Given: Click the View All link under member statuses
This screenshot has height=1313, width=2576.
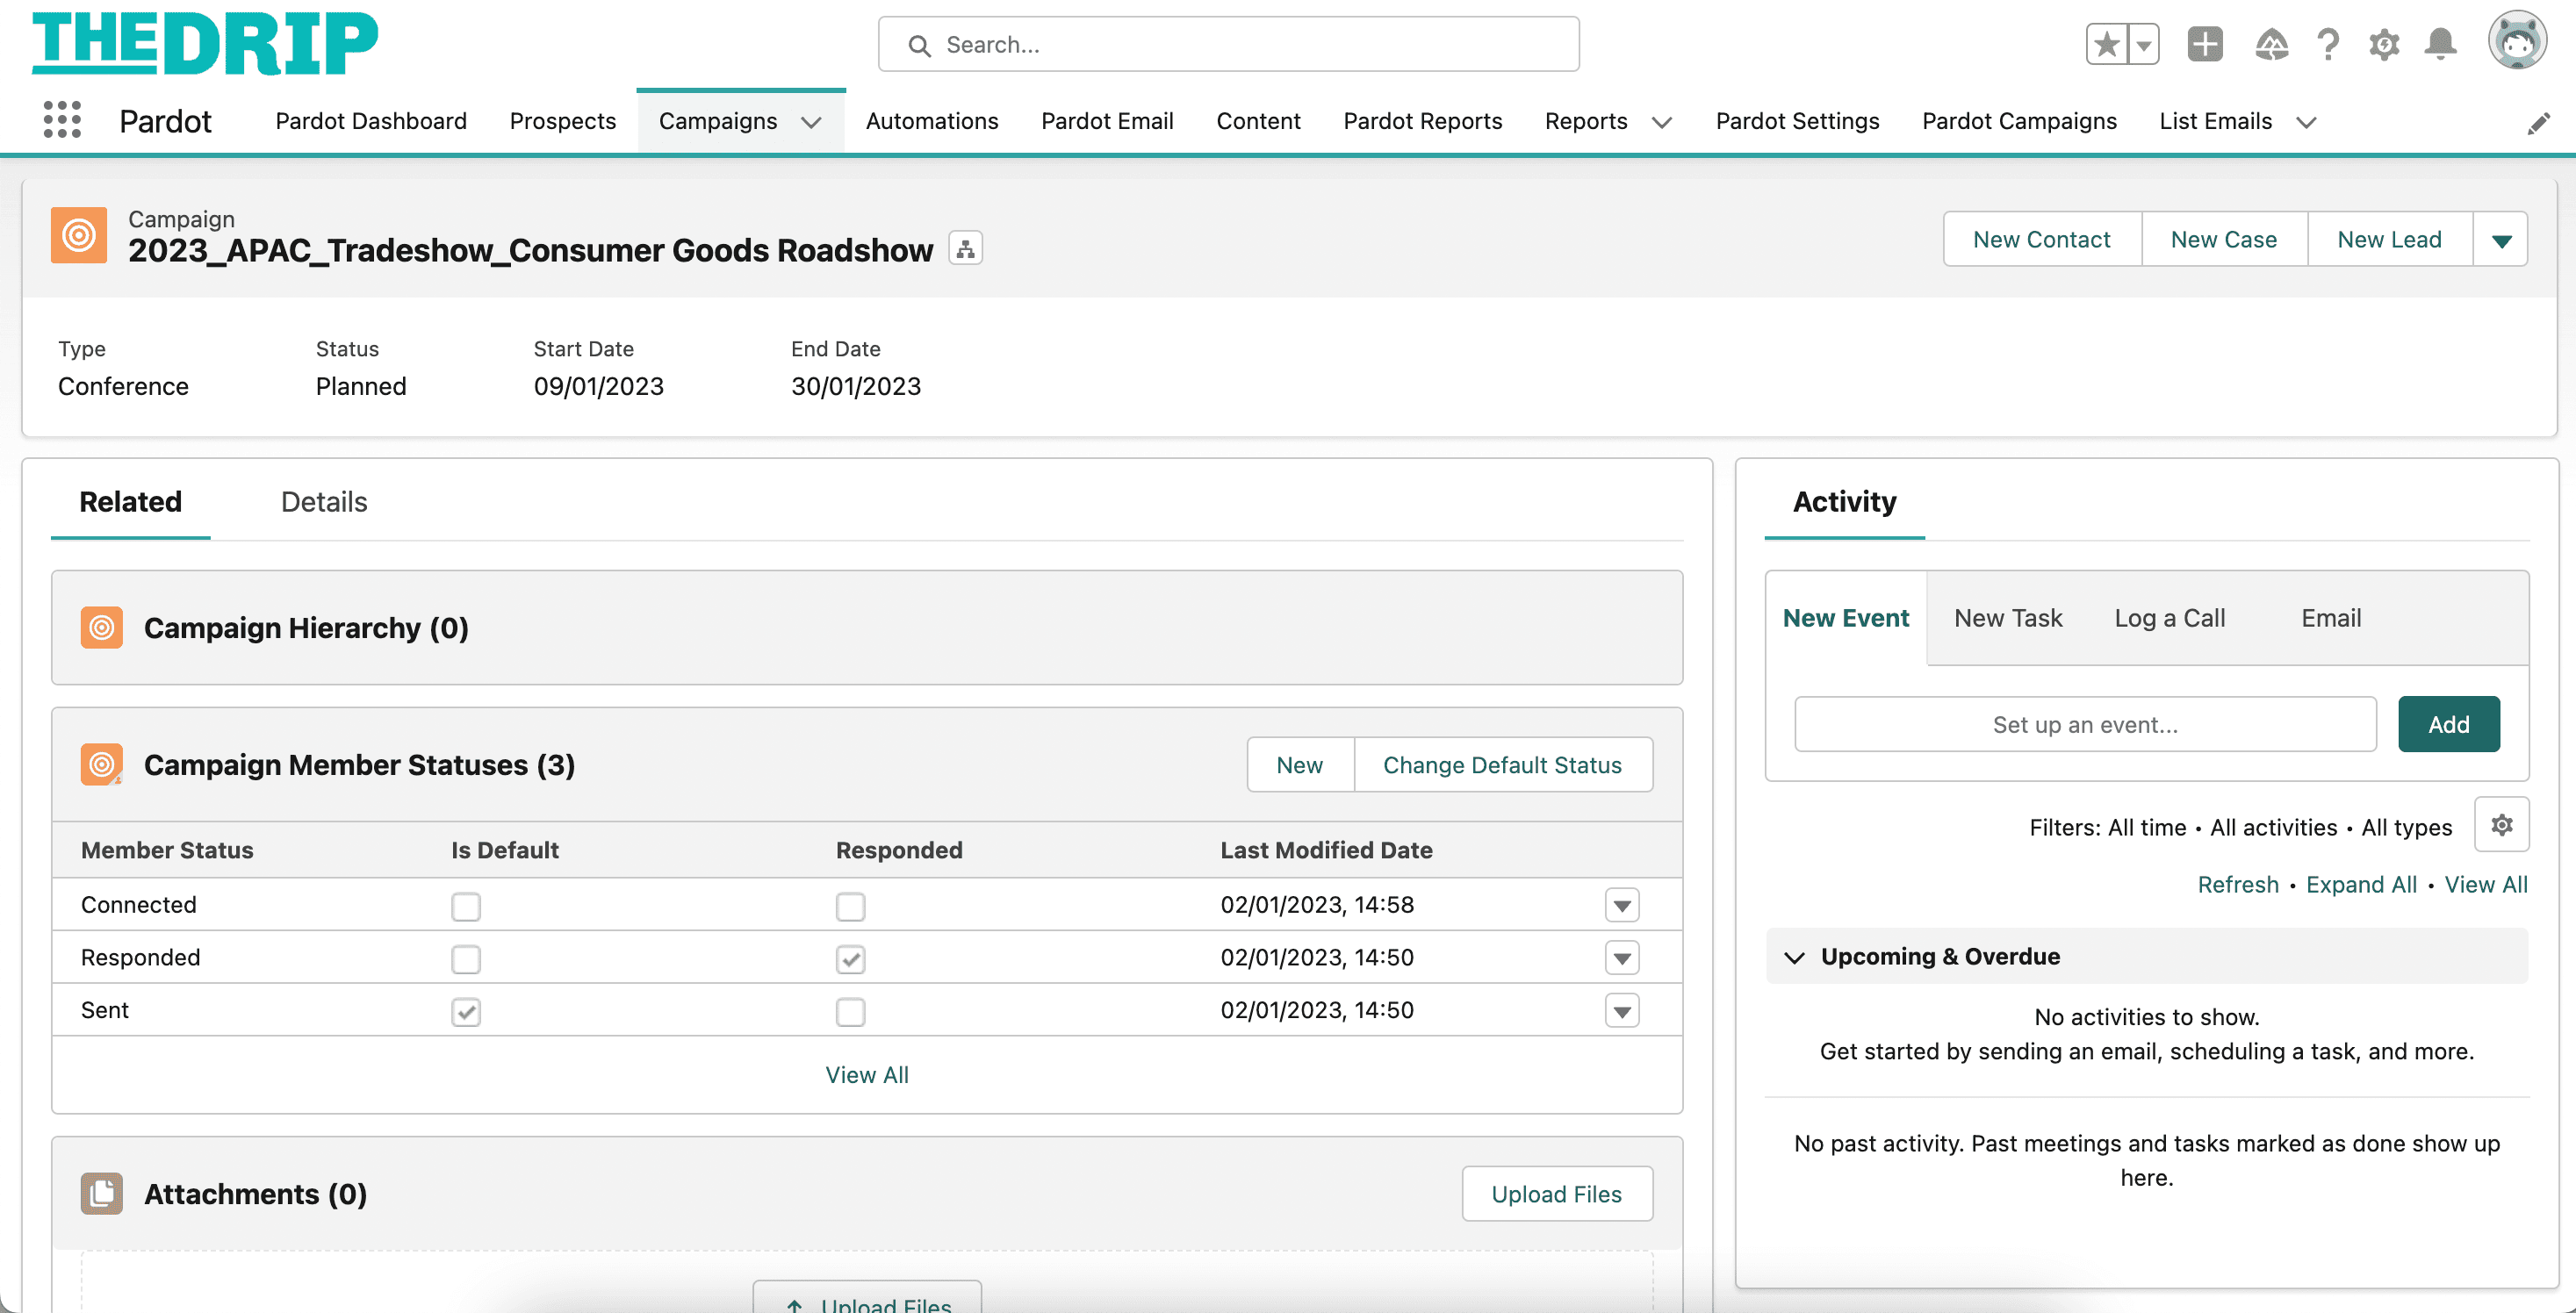Looking at the screenshot, I should click(866, 1074).
